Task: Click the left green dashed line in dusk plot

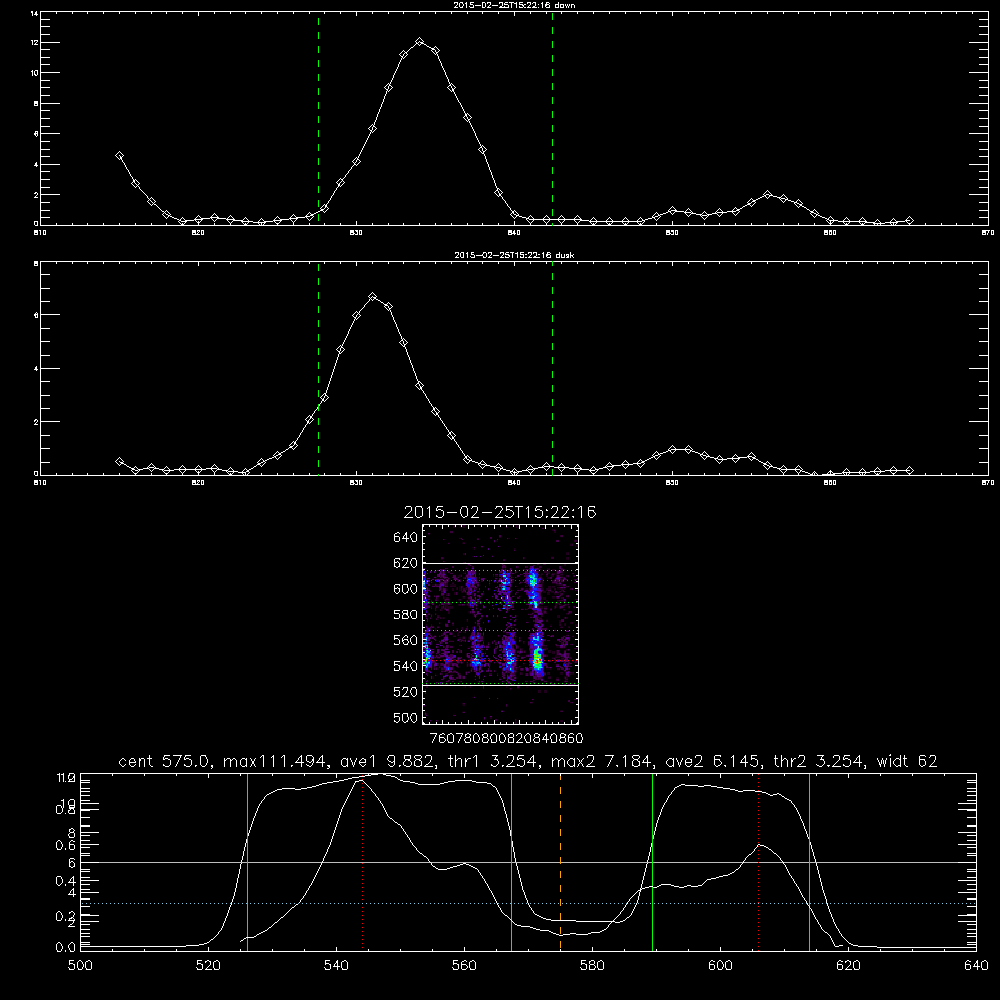Action: 318,368
